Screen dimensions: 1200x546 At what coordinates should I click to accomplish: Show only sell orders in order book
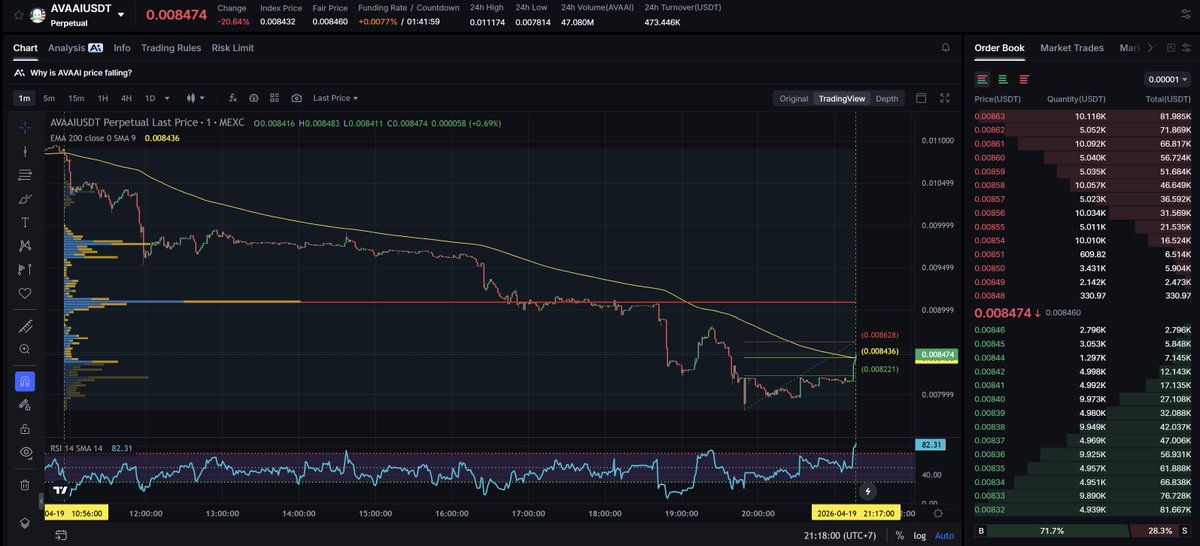pos(1023,79)
